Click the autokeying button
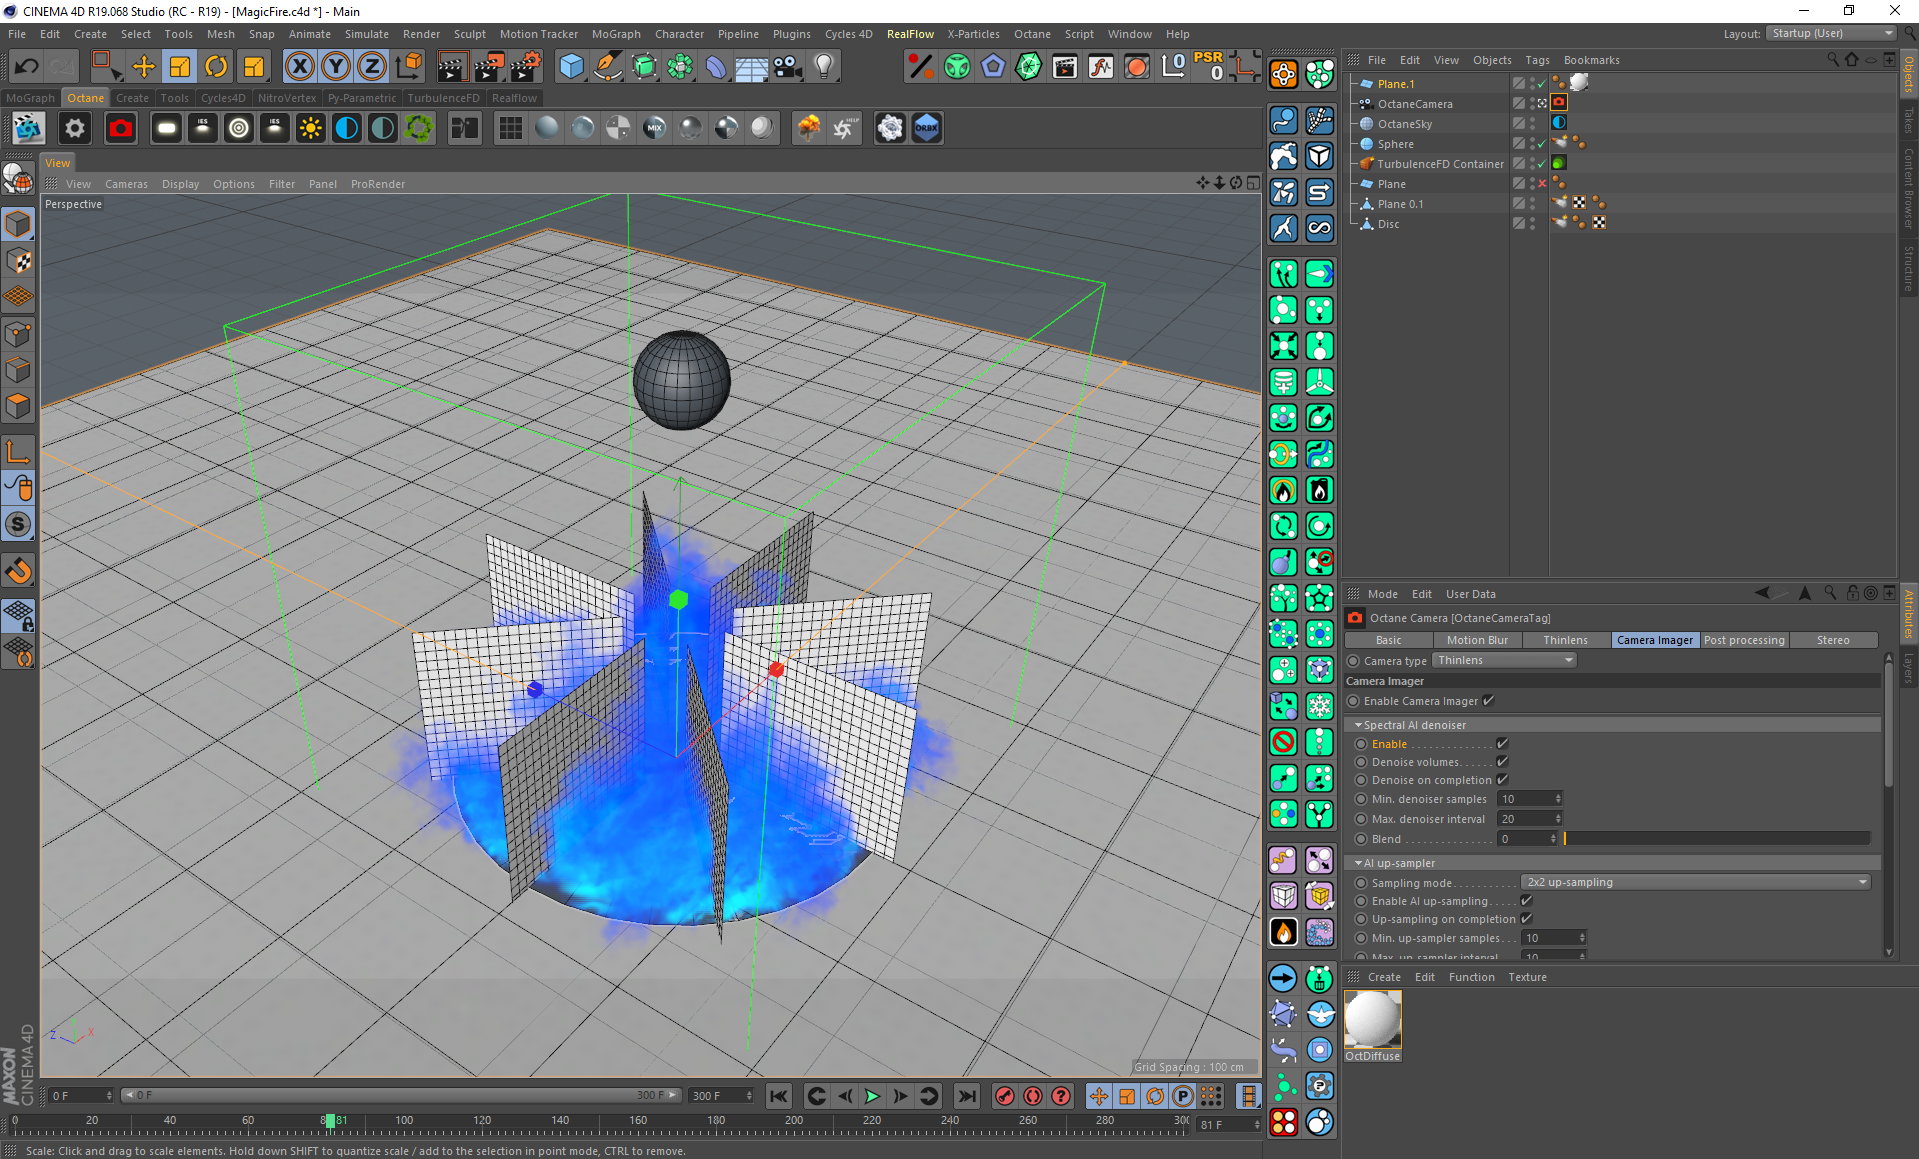Viewport: 1919px width, 1159px height. click(x=1033, y=1096)
